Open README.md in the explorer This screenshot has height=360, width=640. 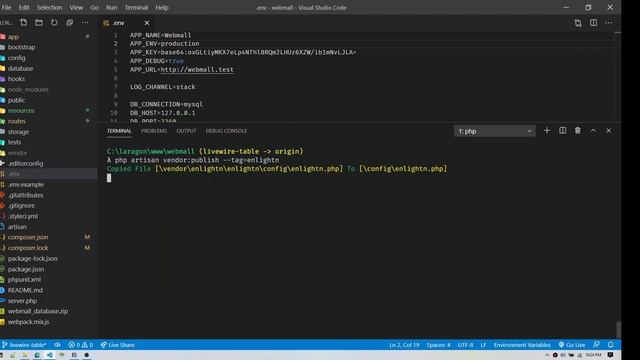[48, 290]
